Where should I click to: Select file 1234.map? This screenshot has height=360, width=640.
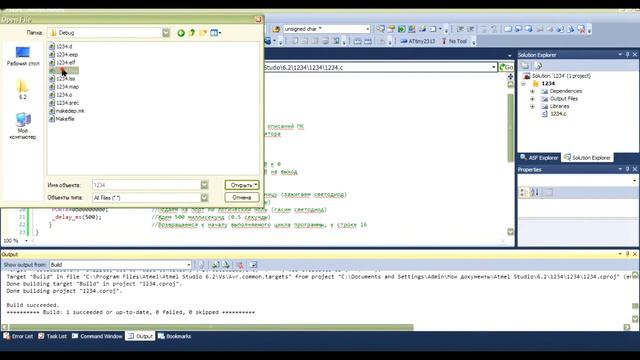click(x=64, y=87)
